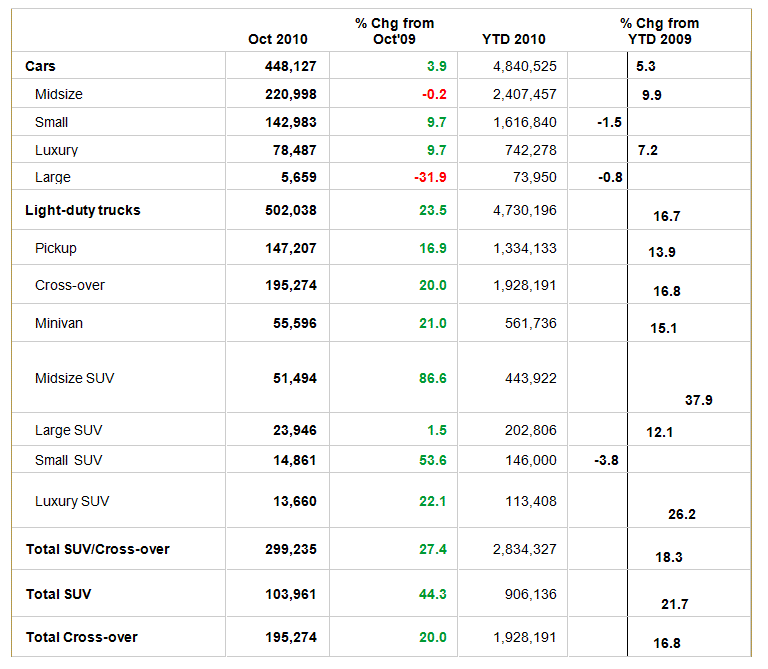Click the Oct 2010 column header
This screenshot has width=768, height=669.
277,39
